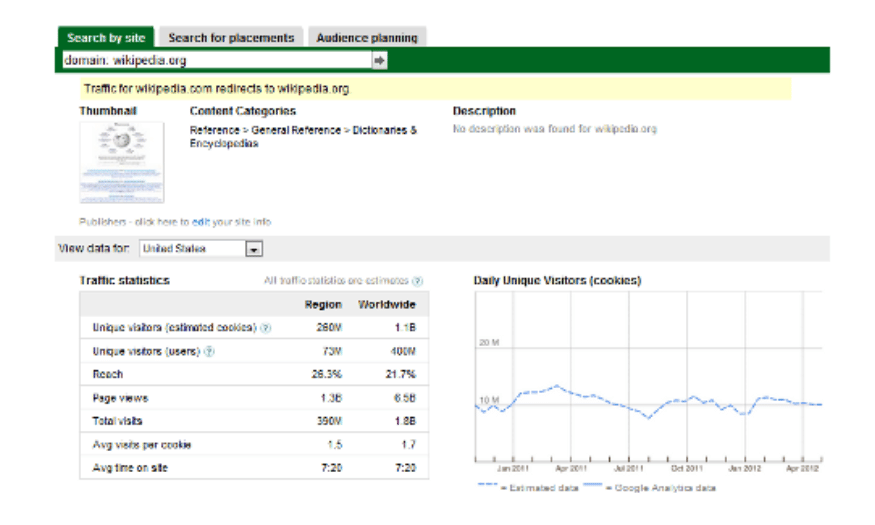Click Worldwide reach value 21.7%
The width and height of the screenshot is (875, 525).
[x=401, y=374]
